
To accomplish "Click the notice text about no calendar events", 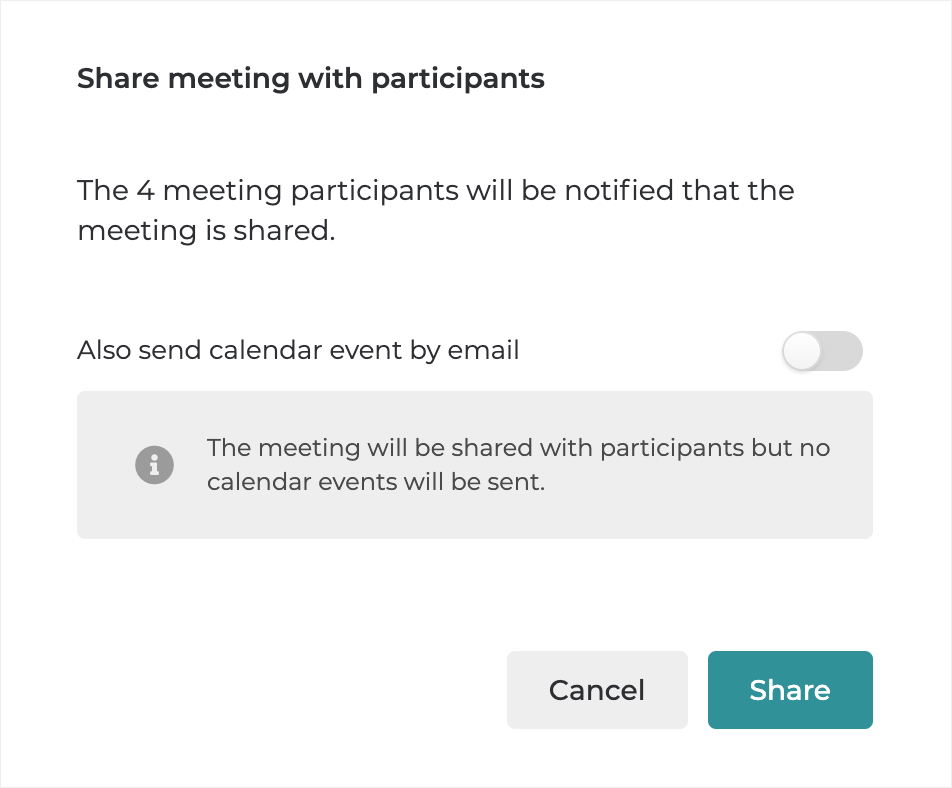I will pyautogui.click(x=518, y=464).
